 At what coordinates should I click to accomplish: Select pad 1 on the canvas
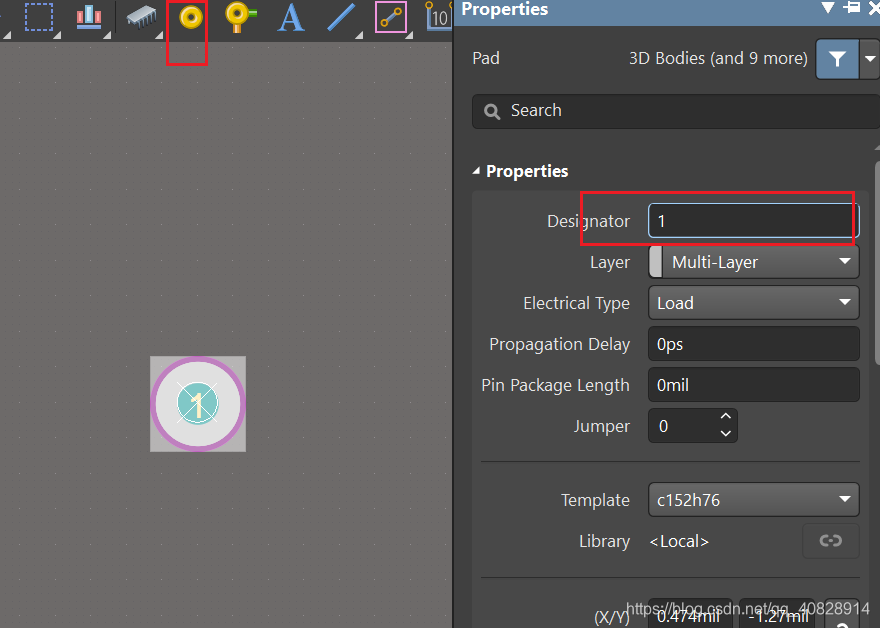(198, 404)
